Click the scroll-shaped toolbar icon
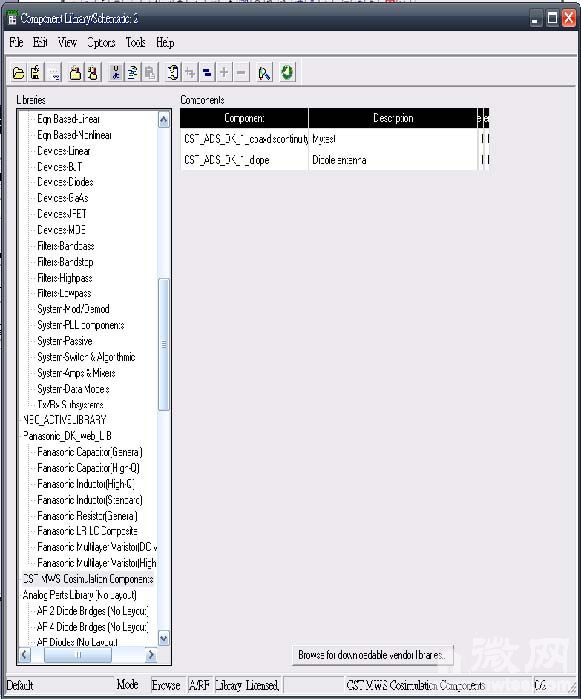Image resolution: width=581 pixels, height=699 pixels. pos(173,72)
